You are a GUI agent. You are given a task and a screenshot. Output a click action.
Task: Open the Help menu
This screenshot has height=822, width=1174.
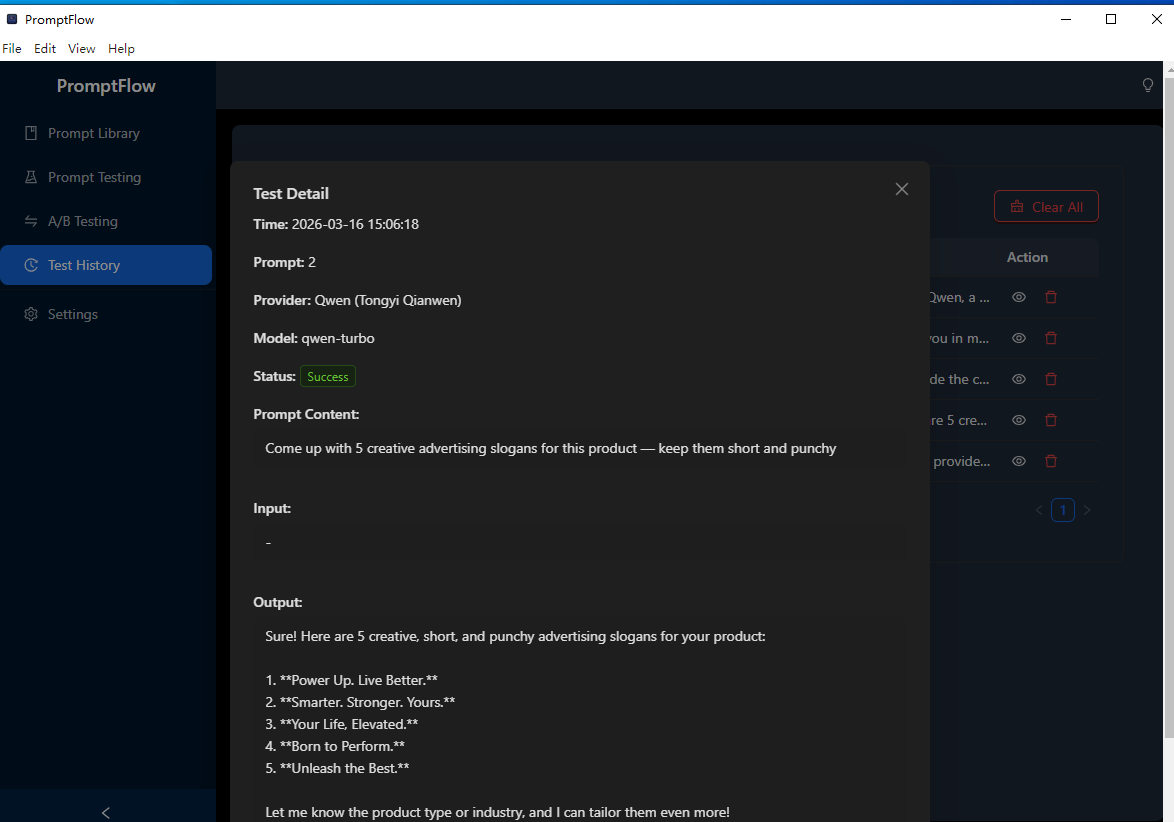point(121,49)
